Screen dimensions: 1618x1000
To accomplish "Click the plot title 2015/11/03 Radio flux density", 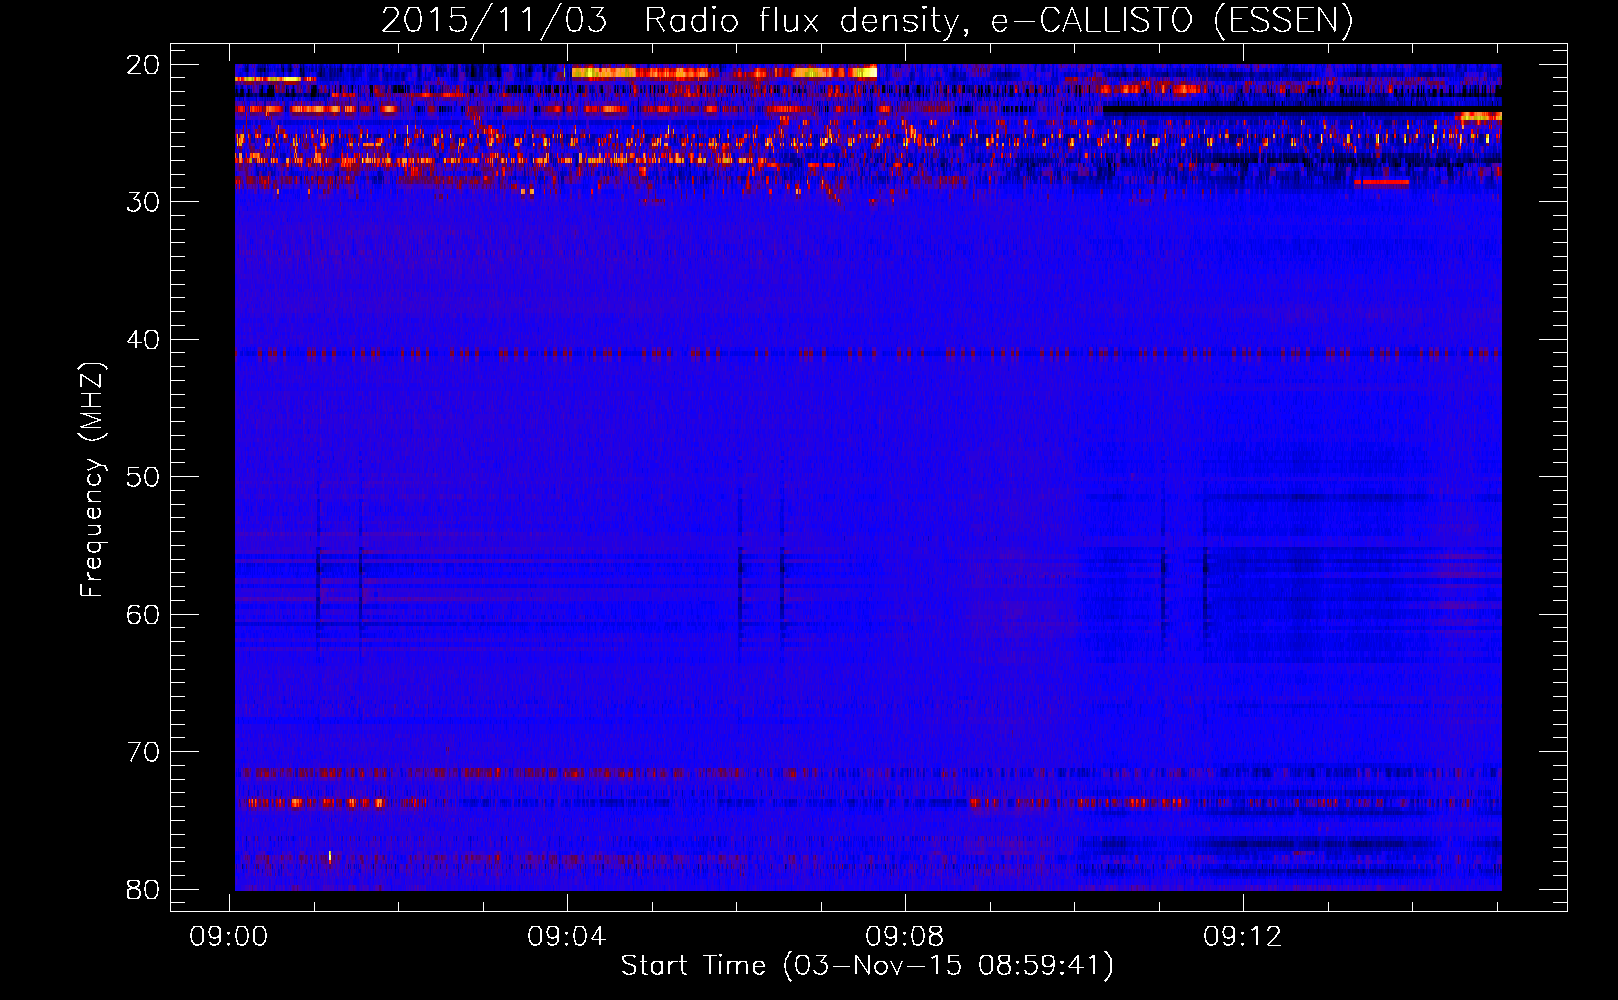I will 867,20.
